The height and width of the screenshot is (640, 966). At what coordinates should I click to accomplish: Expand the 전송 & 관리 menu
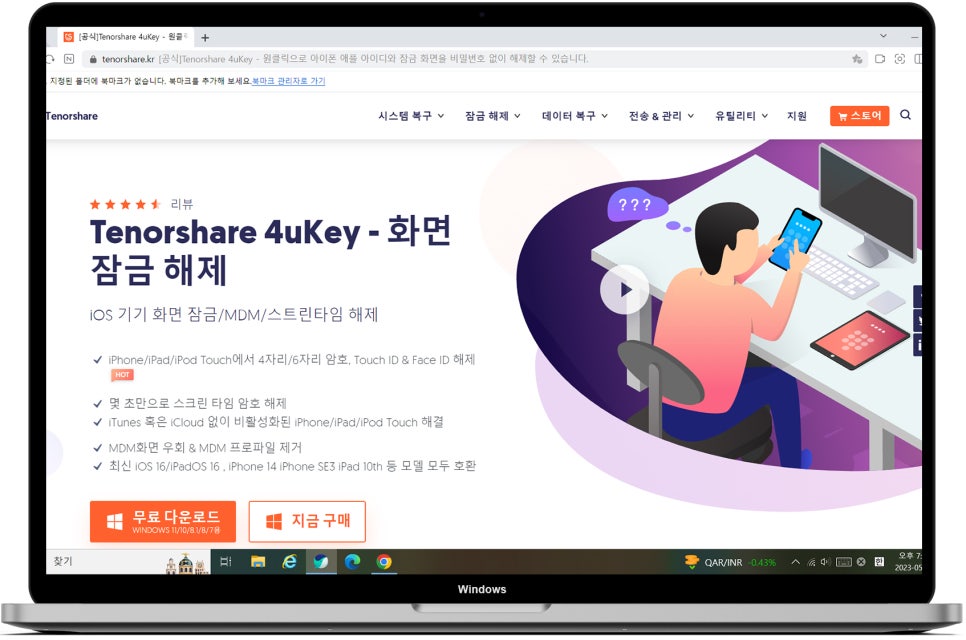661,116
